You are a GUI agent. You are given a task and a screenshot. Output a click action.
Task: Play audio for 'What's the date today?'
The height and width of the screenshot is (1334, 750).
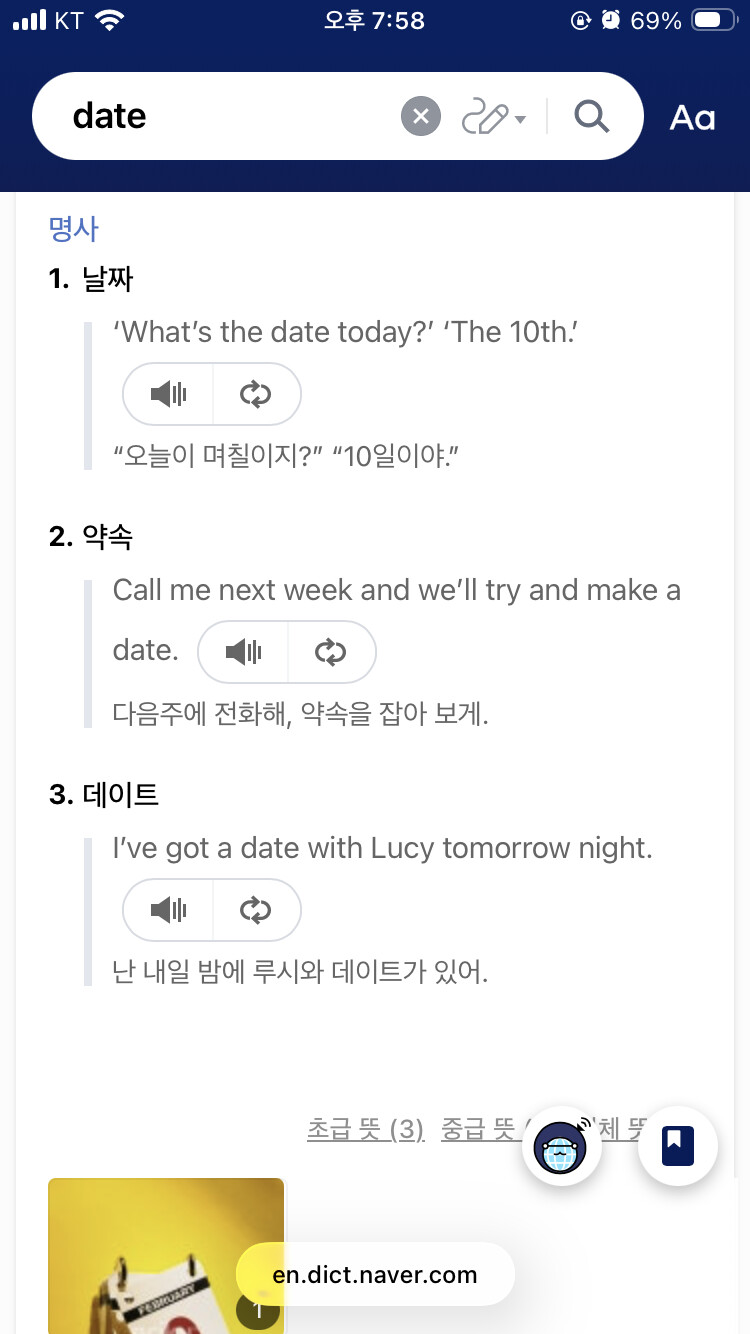click(x=168, y=394)
